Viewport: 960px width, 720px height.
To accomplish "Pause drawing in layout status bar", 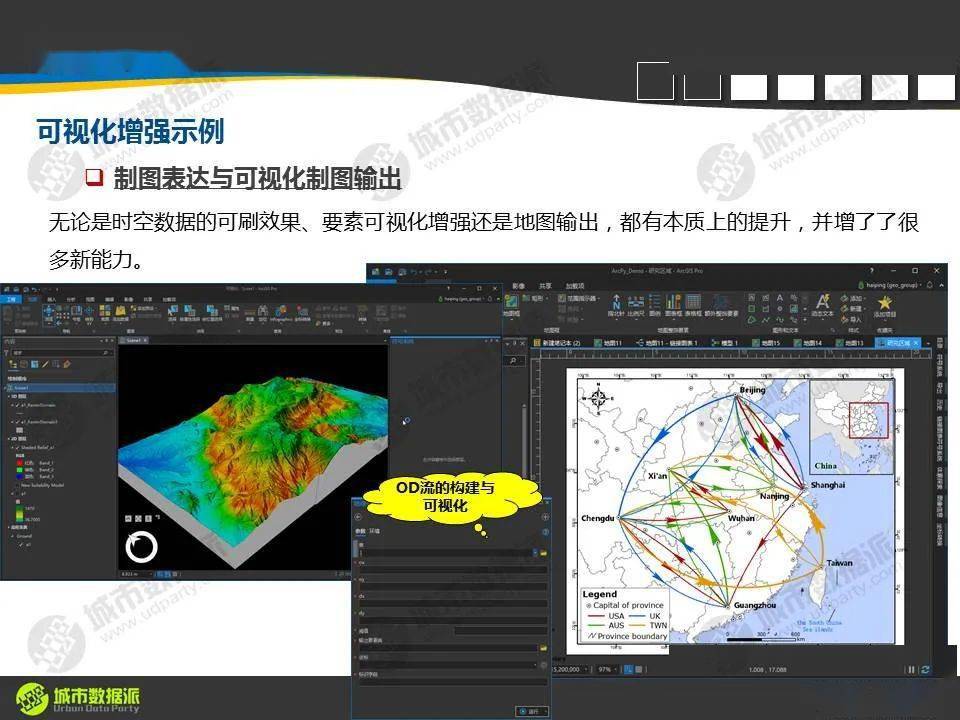I will coord(911,670).
